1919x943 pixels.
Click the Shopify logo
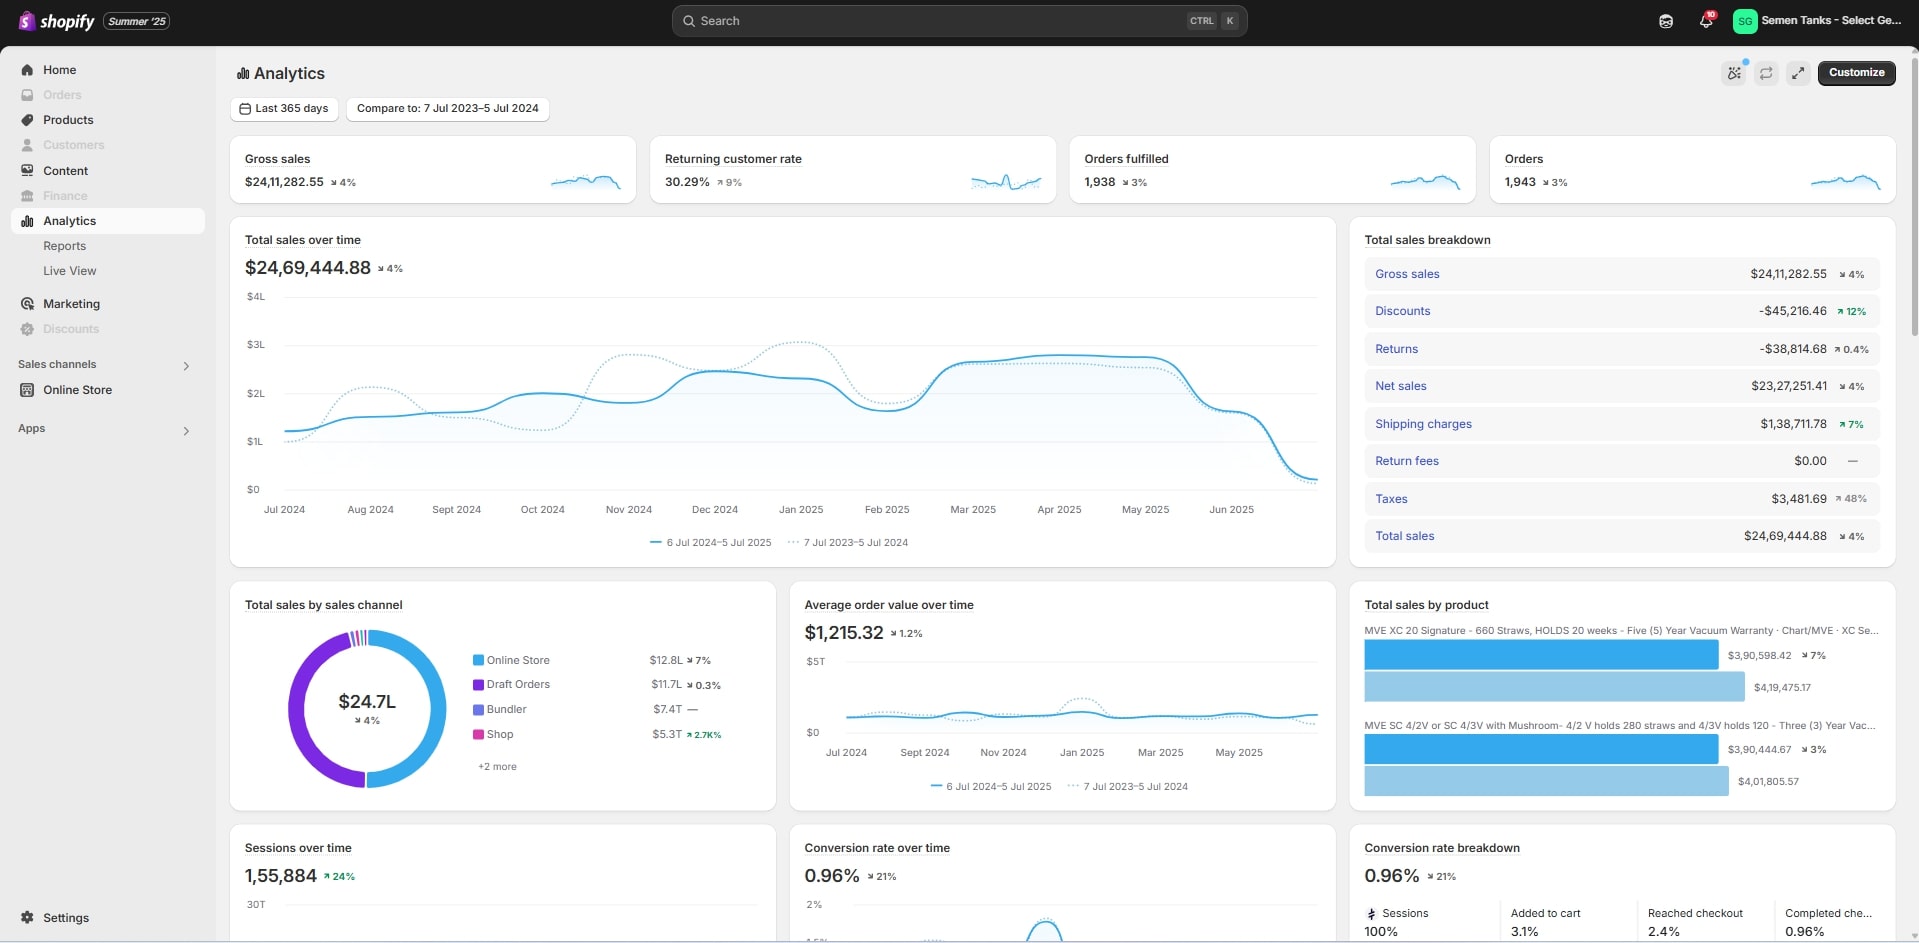pyautogui.click(x=56, y=21)
